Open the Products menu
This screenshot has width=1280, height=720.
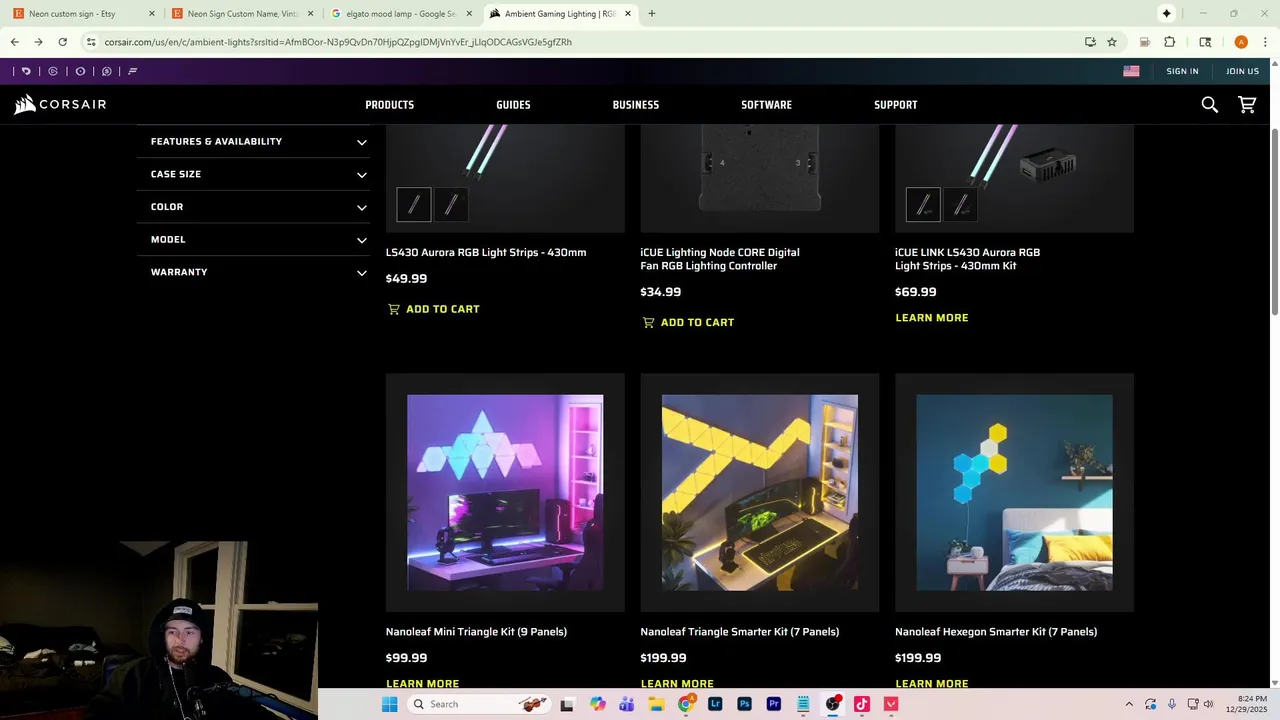(389, 105)
